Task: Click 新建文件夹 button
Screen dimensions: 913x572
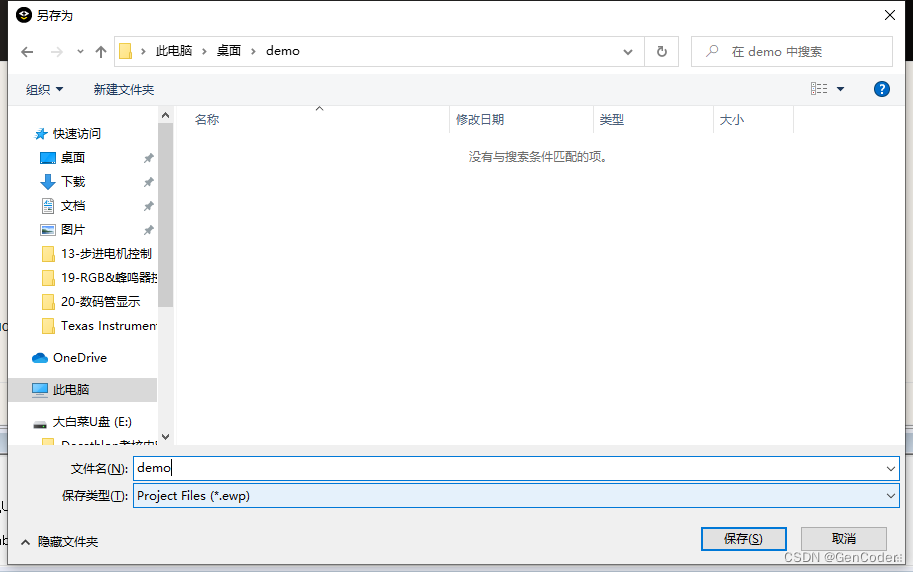Action: (x=124, y=90)
